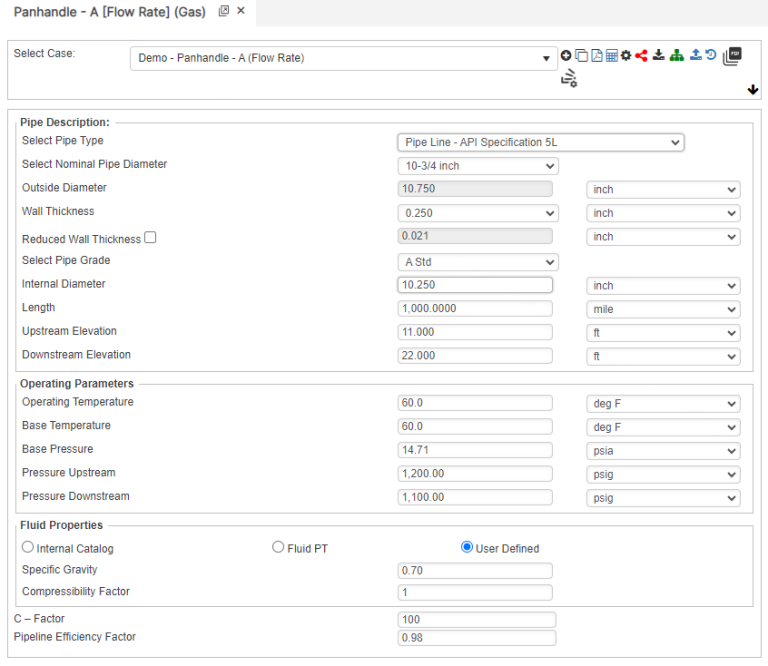The height and width of the screenshot is (666, 768).
Task: Click the blue upload tray icon
Action: tap(696, 54)
